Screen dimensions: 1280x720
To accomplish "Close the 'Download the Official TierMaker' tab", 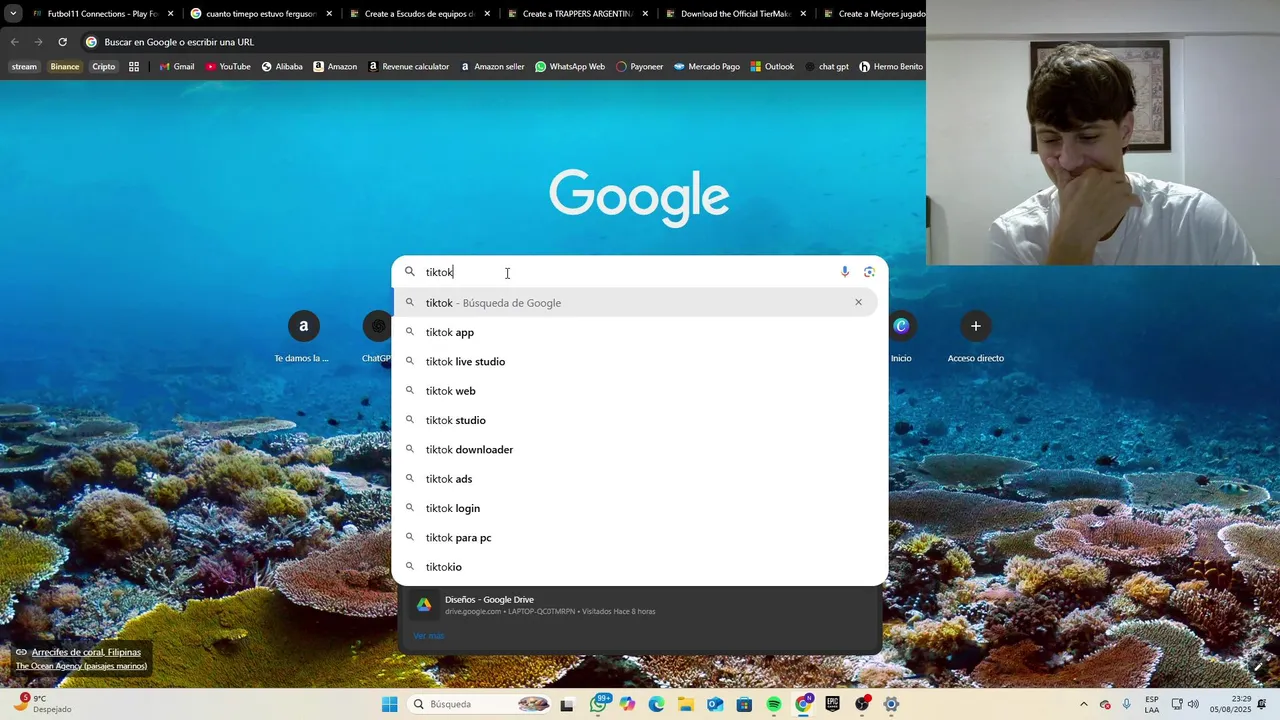I will pos(803,14).
